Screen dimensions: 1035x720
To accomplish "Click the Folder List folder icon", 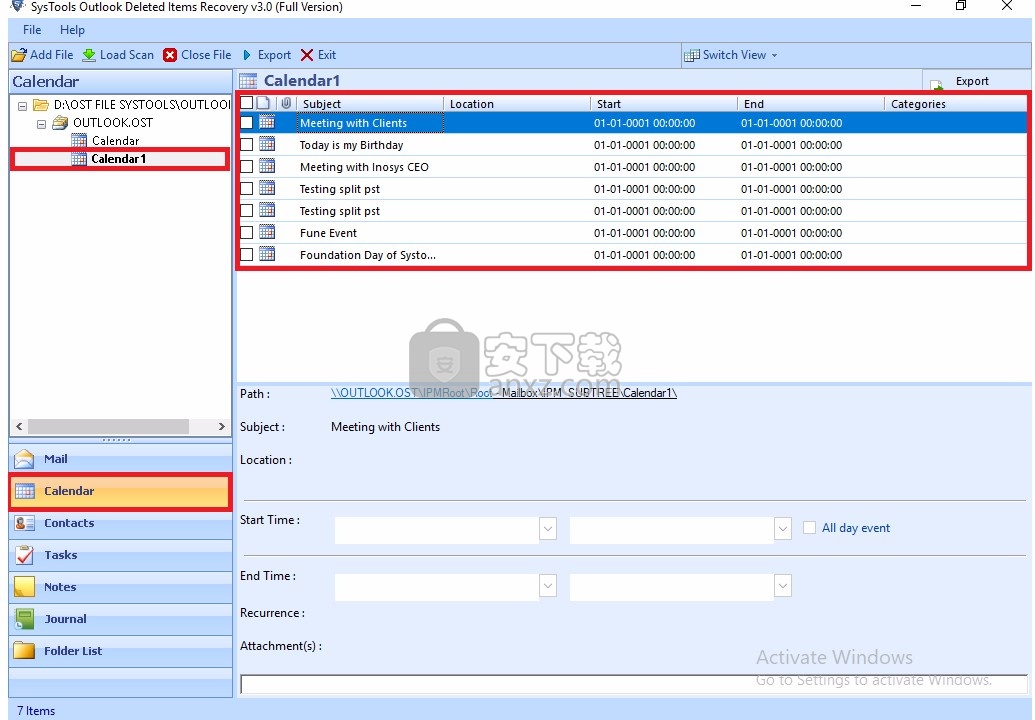I will click(x=24, y=651).
